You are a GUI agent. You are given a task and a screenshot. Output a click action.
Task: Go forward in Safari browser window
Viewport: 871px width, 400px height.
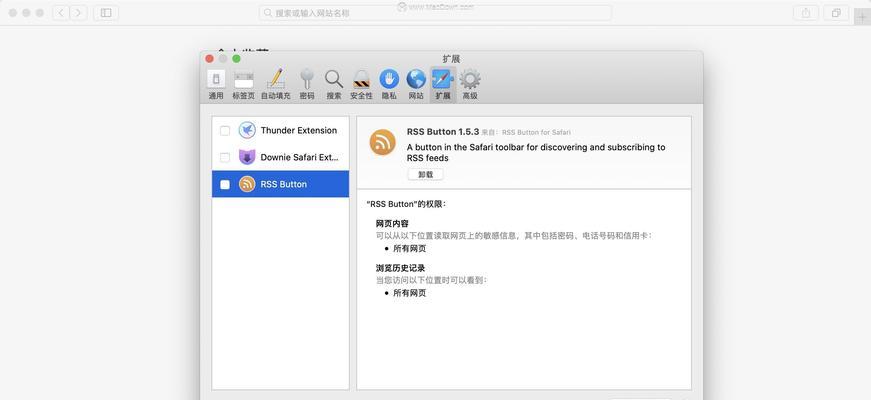(x=78, y=12)
